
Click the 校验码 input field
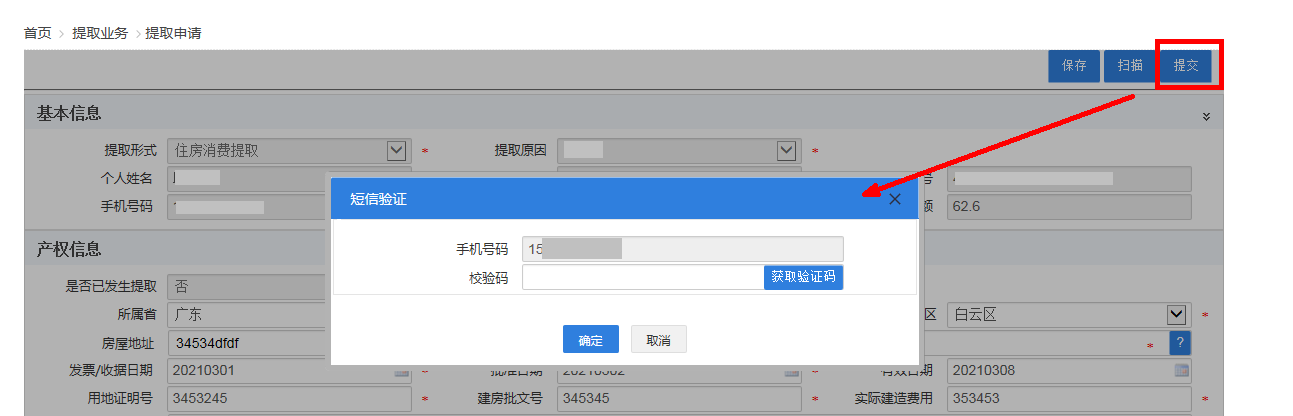[642, 277]
